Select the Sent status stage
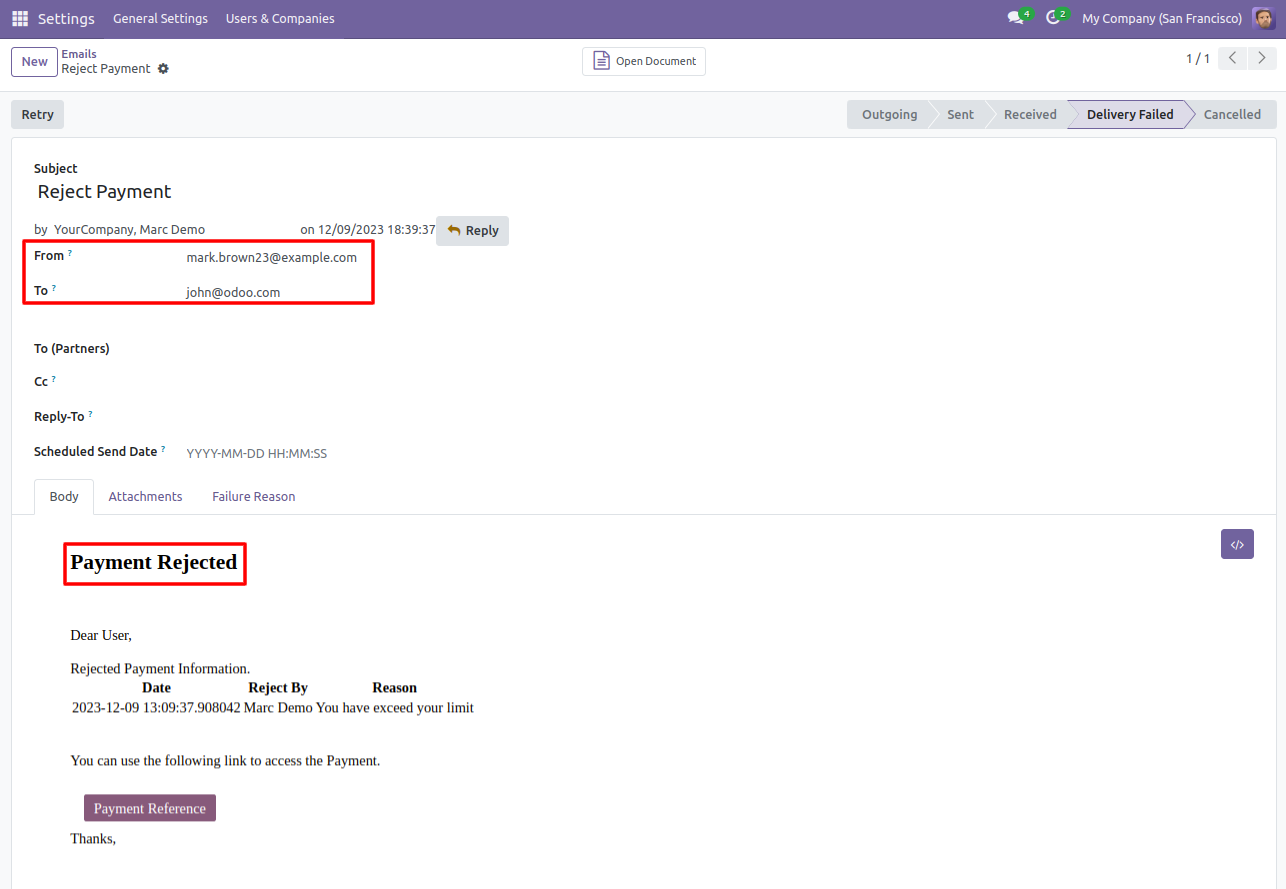The height and width of the screenshot is (889, 1286). [x=960, y=115]
